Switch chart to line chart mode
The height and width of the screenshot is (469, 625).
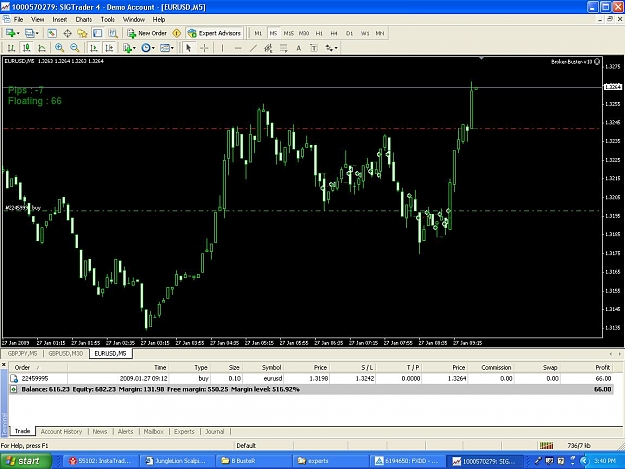[x=41, y=48]
